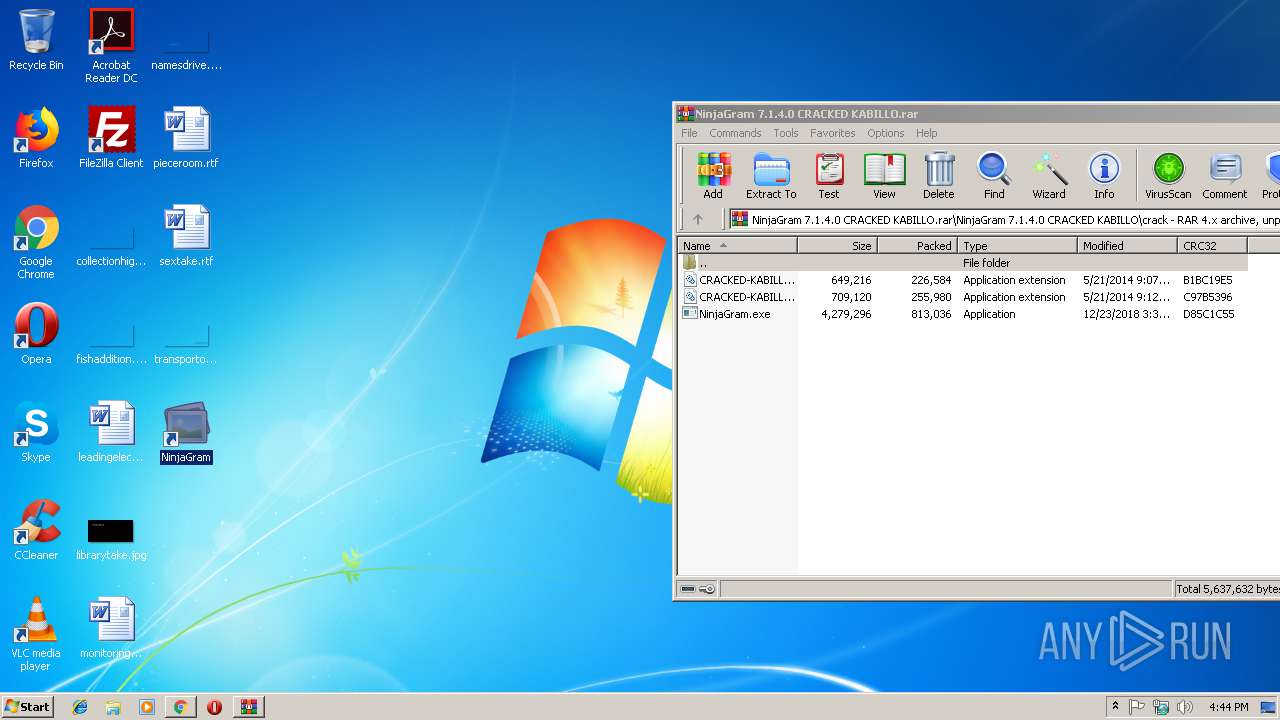The image size is (1280, 720).
Task: Click the WinRAR taskbar button
Action: (x=249, y=707)
